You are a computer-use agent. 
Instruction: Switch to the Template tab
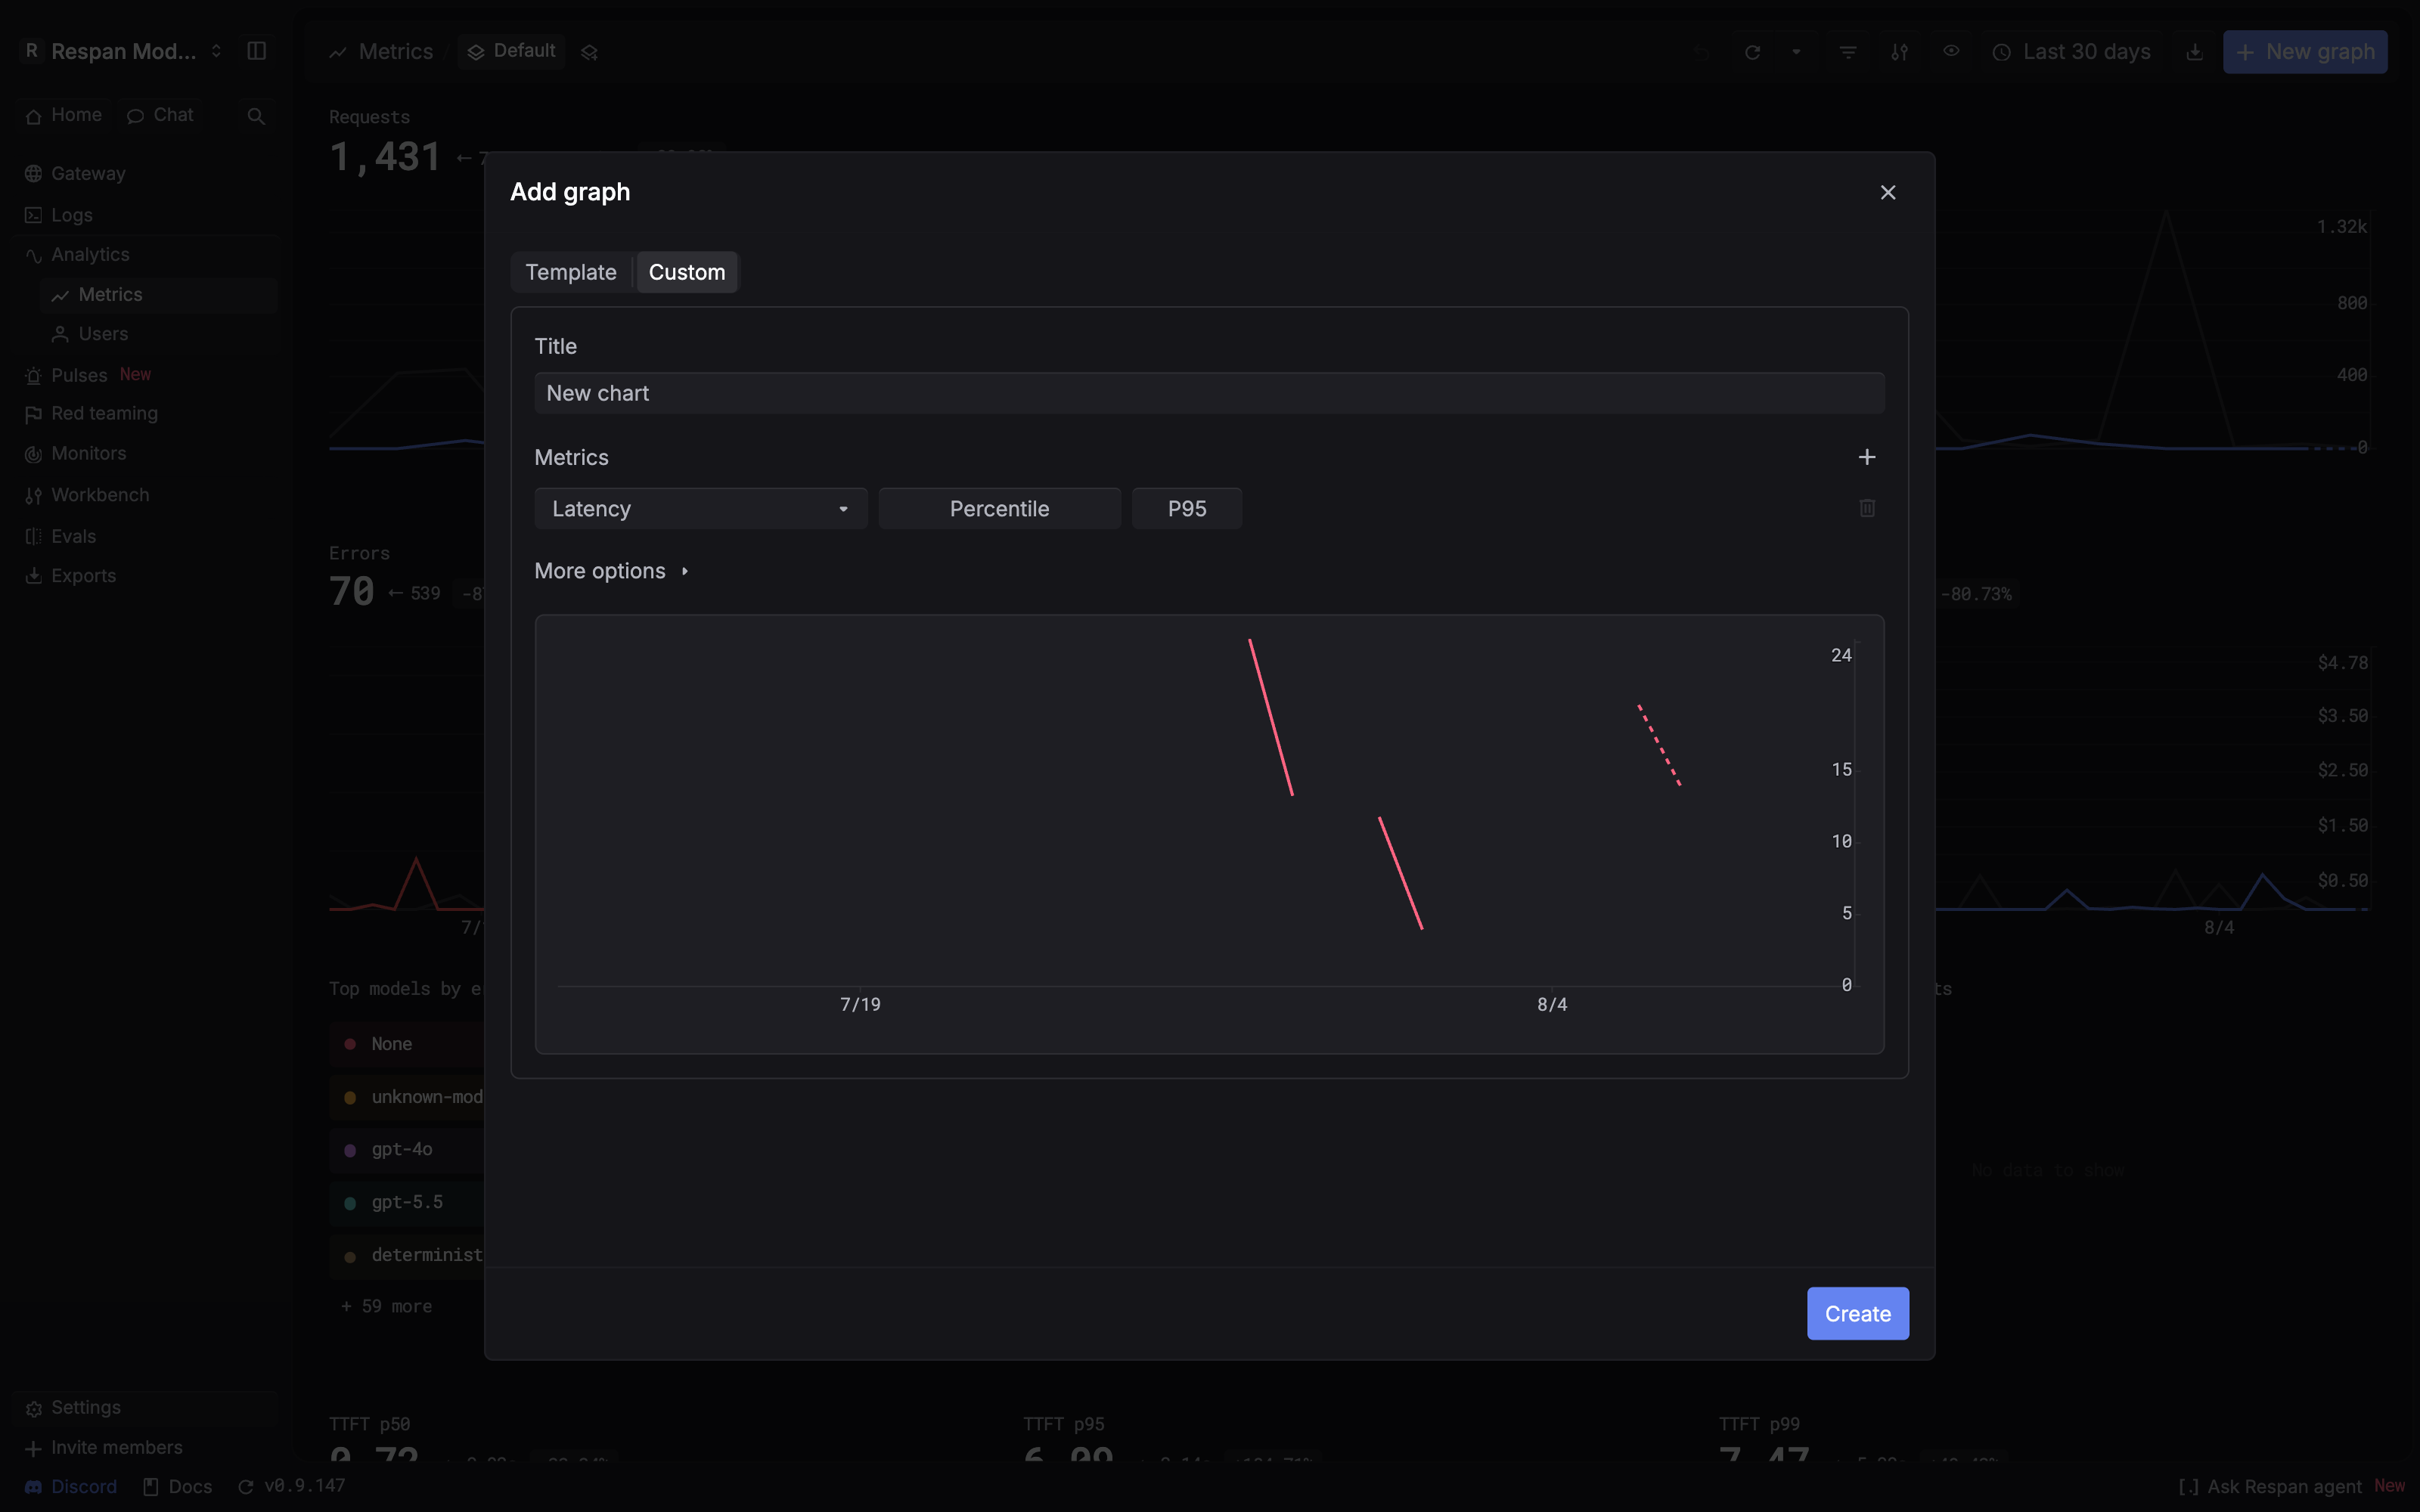(x=571, y=272)
